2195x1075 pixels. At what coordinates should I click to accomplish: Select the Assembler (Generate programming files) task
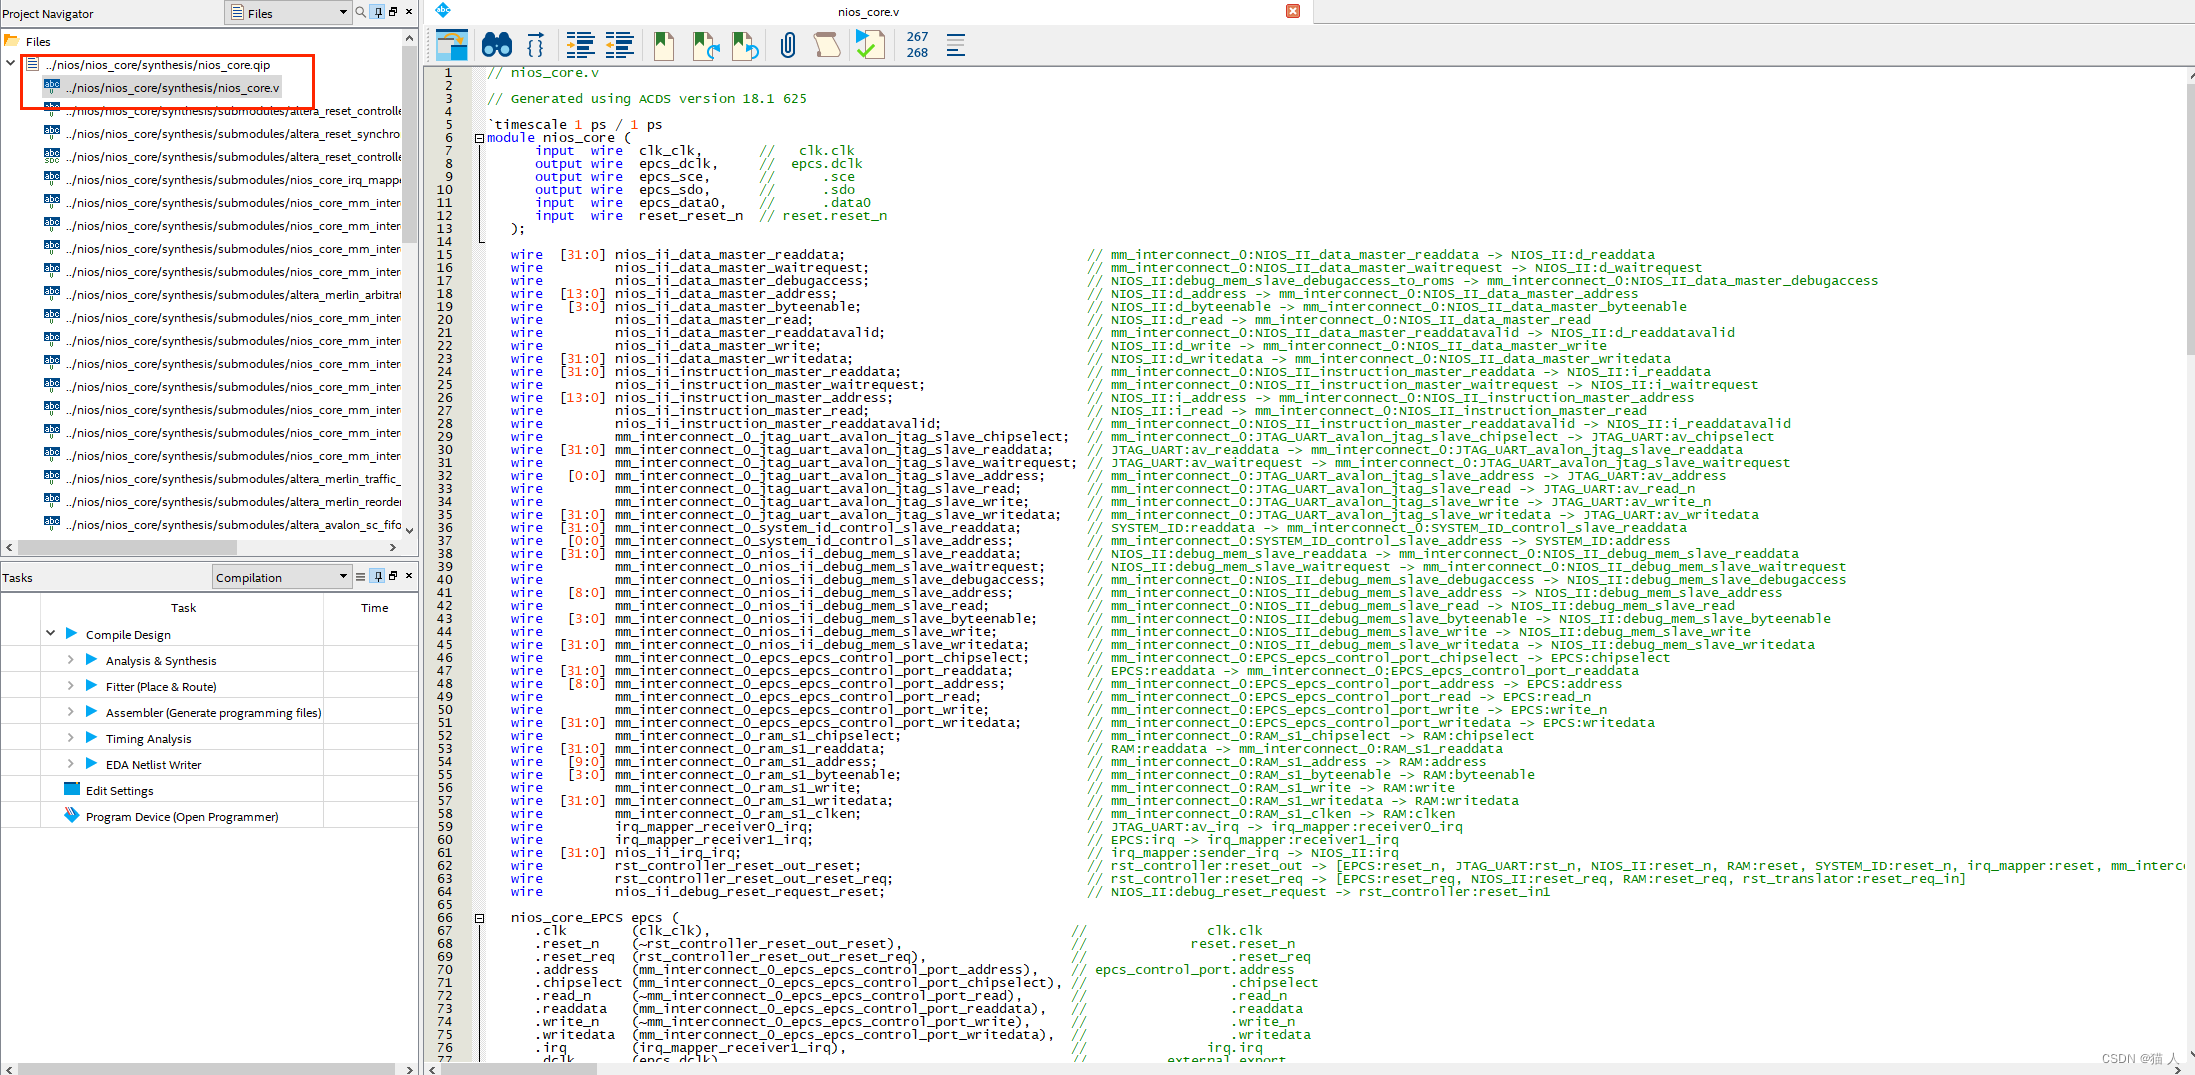coord(213,713)
